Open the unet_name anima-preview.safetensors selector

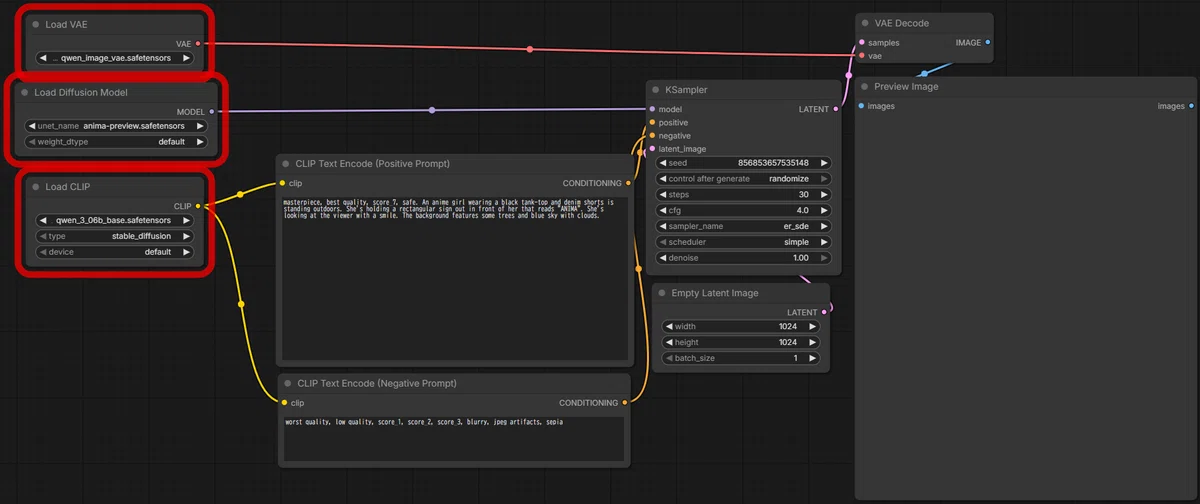click(115, 126)
